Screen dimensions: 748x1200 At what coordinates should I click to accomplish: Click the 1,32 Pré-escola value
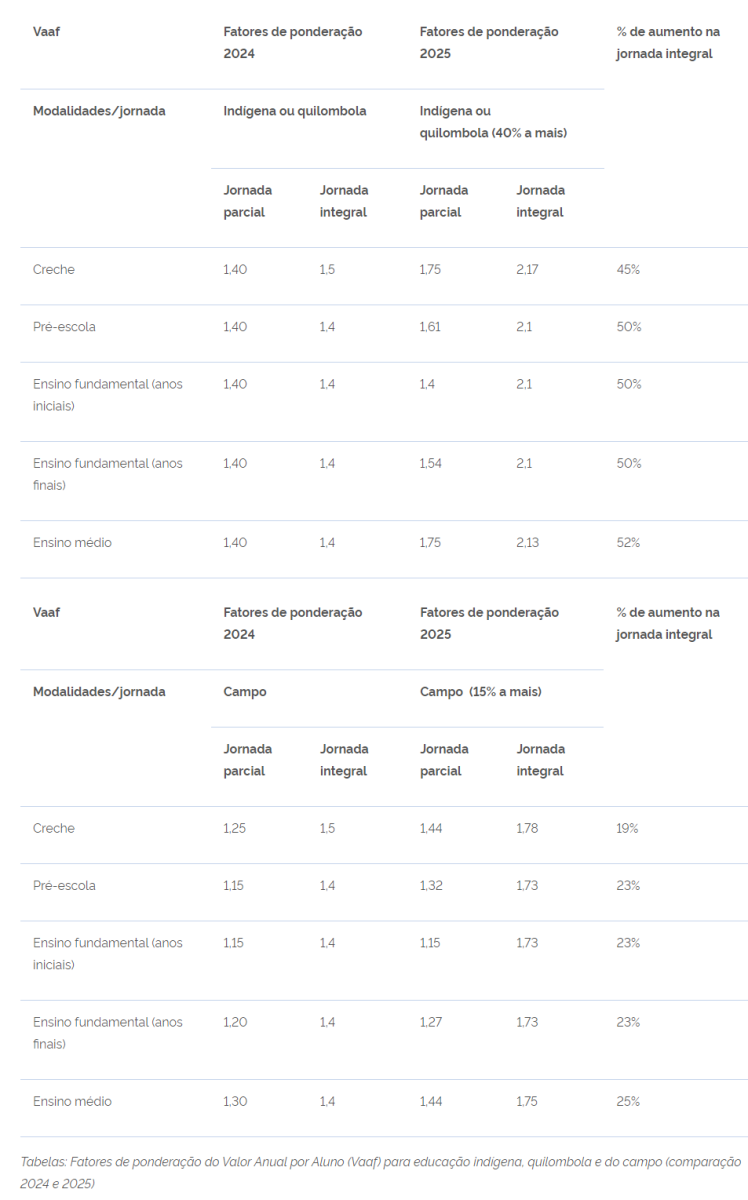coord(431,886)
